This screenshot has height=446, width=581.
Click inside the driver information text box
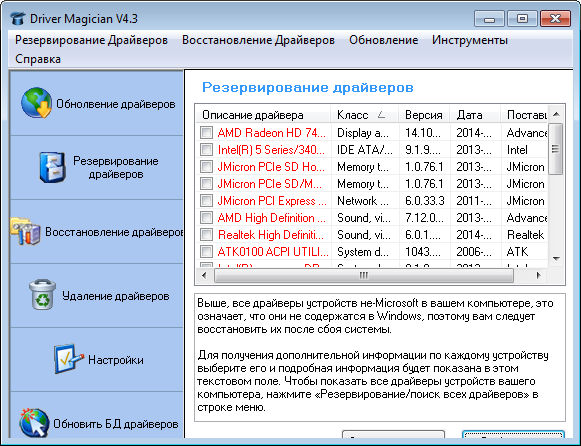[x=380, y=357]
